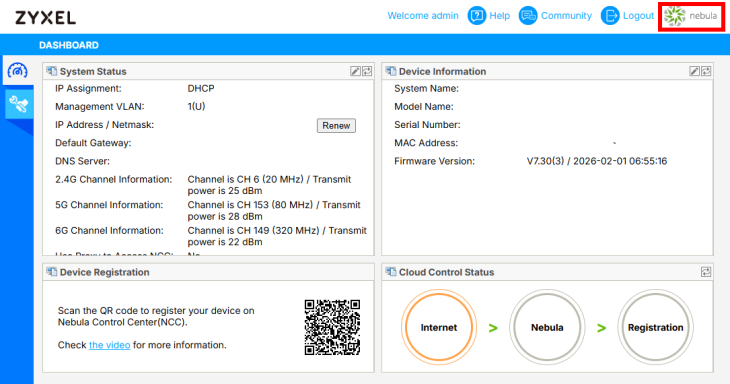Click the Nebula status circle
The image size is (730, 384).
click(x=547, y=327)
